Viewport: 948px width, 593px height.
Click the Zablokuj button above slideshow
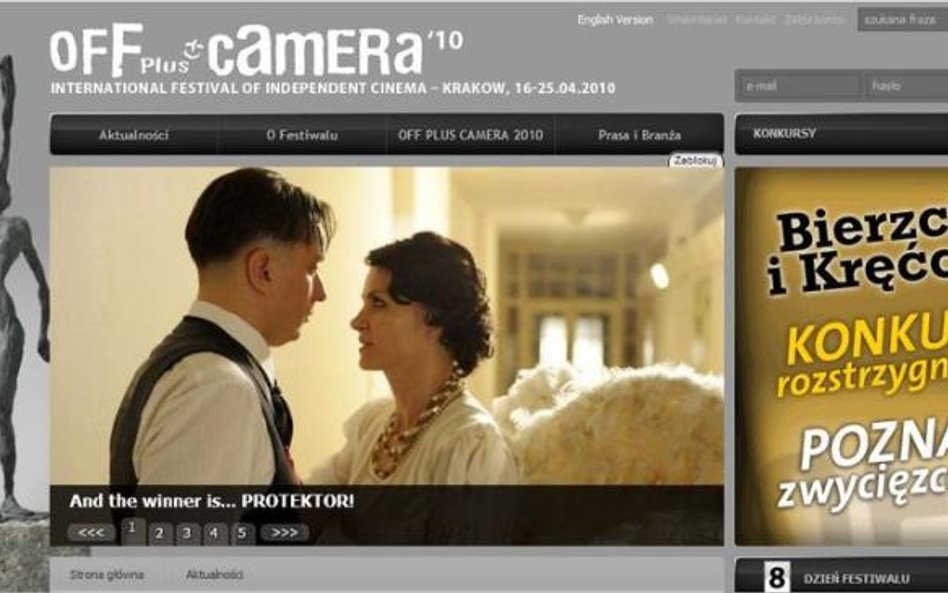[x=695, y=161]
